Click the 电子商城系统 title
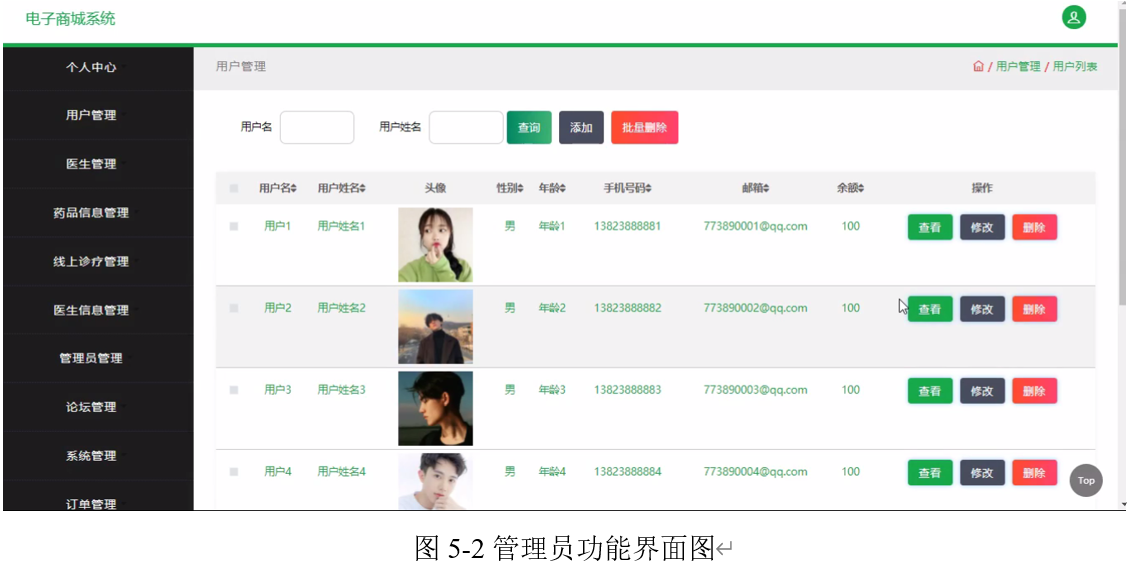The width and height of the screenshot is (1127, 565). [70, 19]
